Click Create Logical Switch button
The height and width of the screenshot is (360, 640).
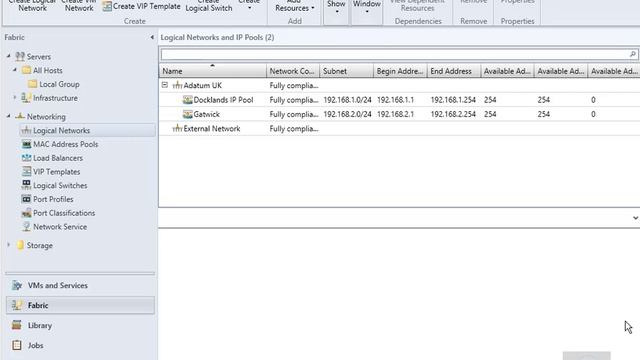[x=209, y=6]
